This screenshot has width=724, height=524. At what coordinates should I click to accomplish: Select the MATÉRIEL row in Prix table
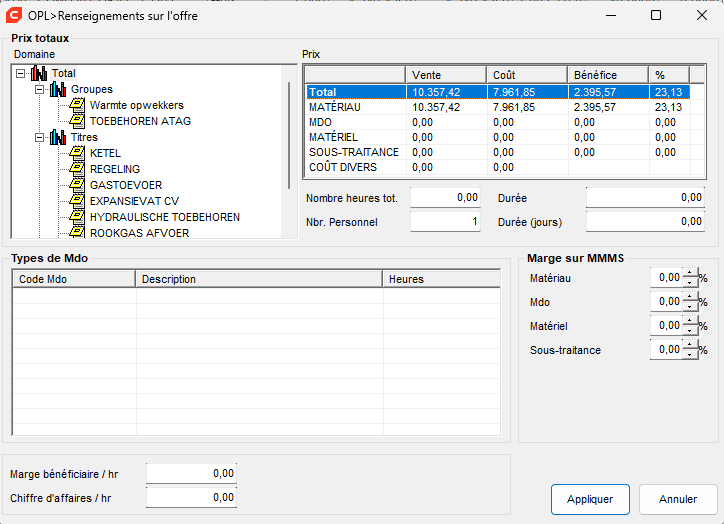click(x=498, y=137)
